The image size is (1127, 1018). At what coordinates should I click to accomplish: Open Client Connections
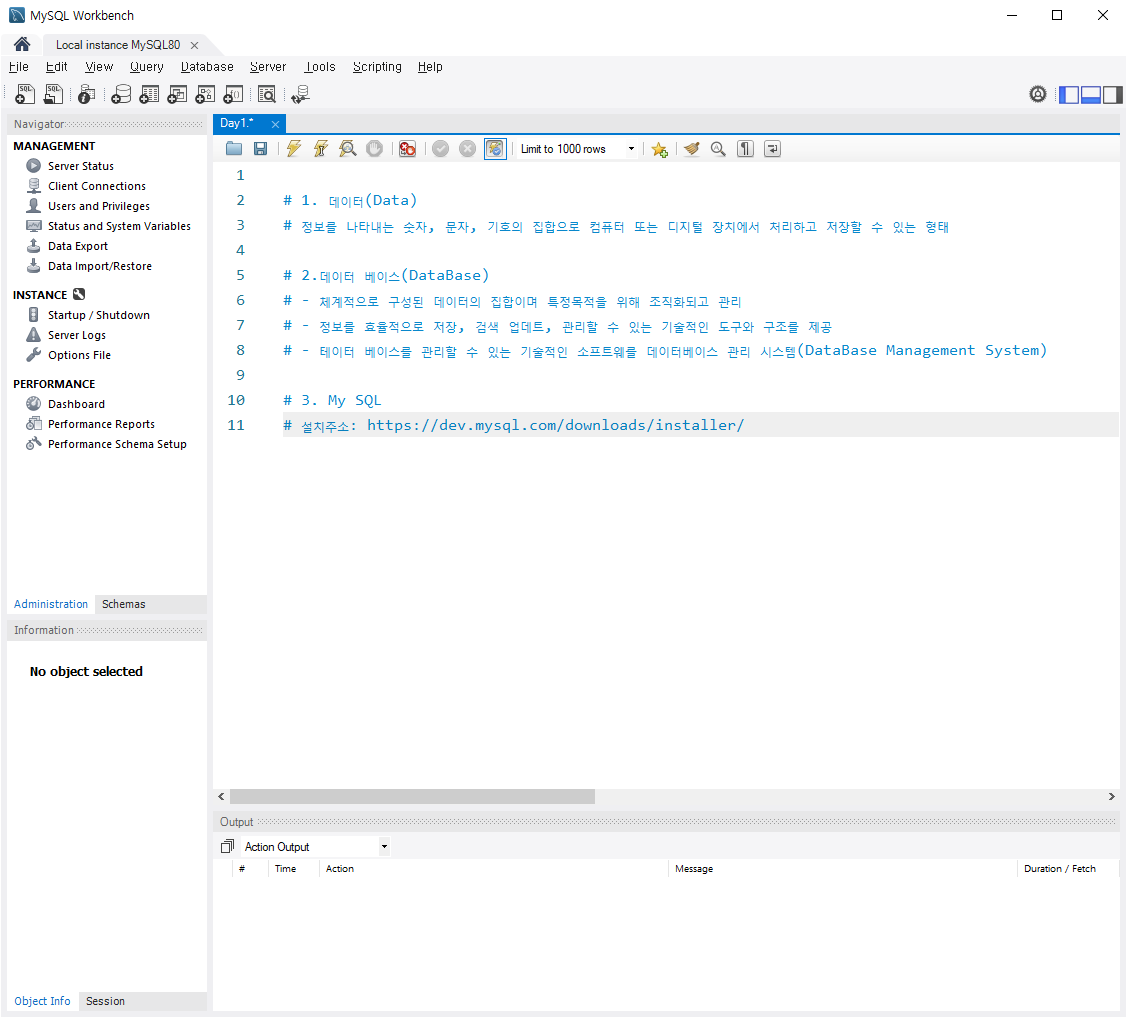(97, 186)
